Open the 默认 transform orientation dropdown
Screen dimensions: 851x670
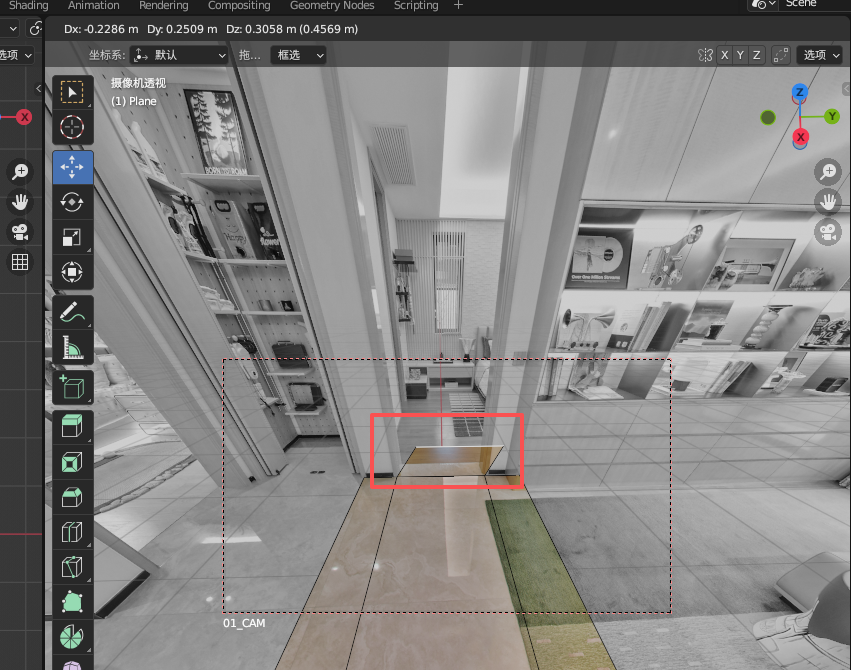pos(180,55)
